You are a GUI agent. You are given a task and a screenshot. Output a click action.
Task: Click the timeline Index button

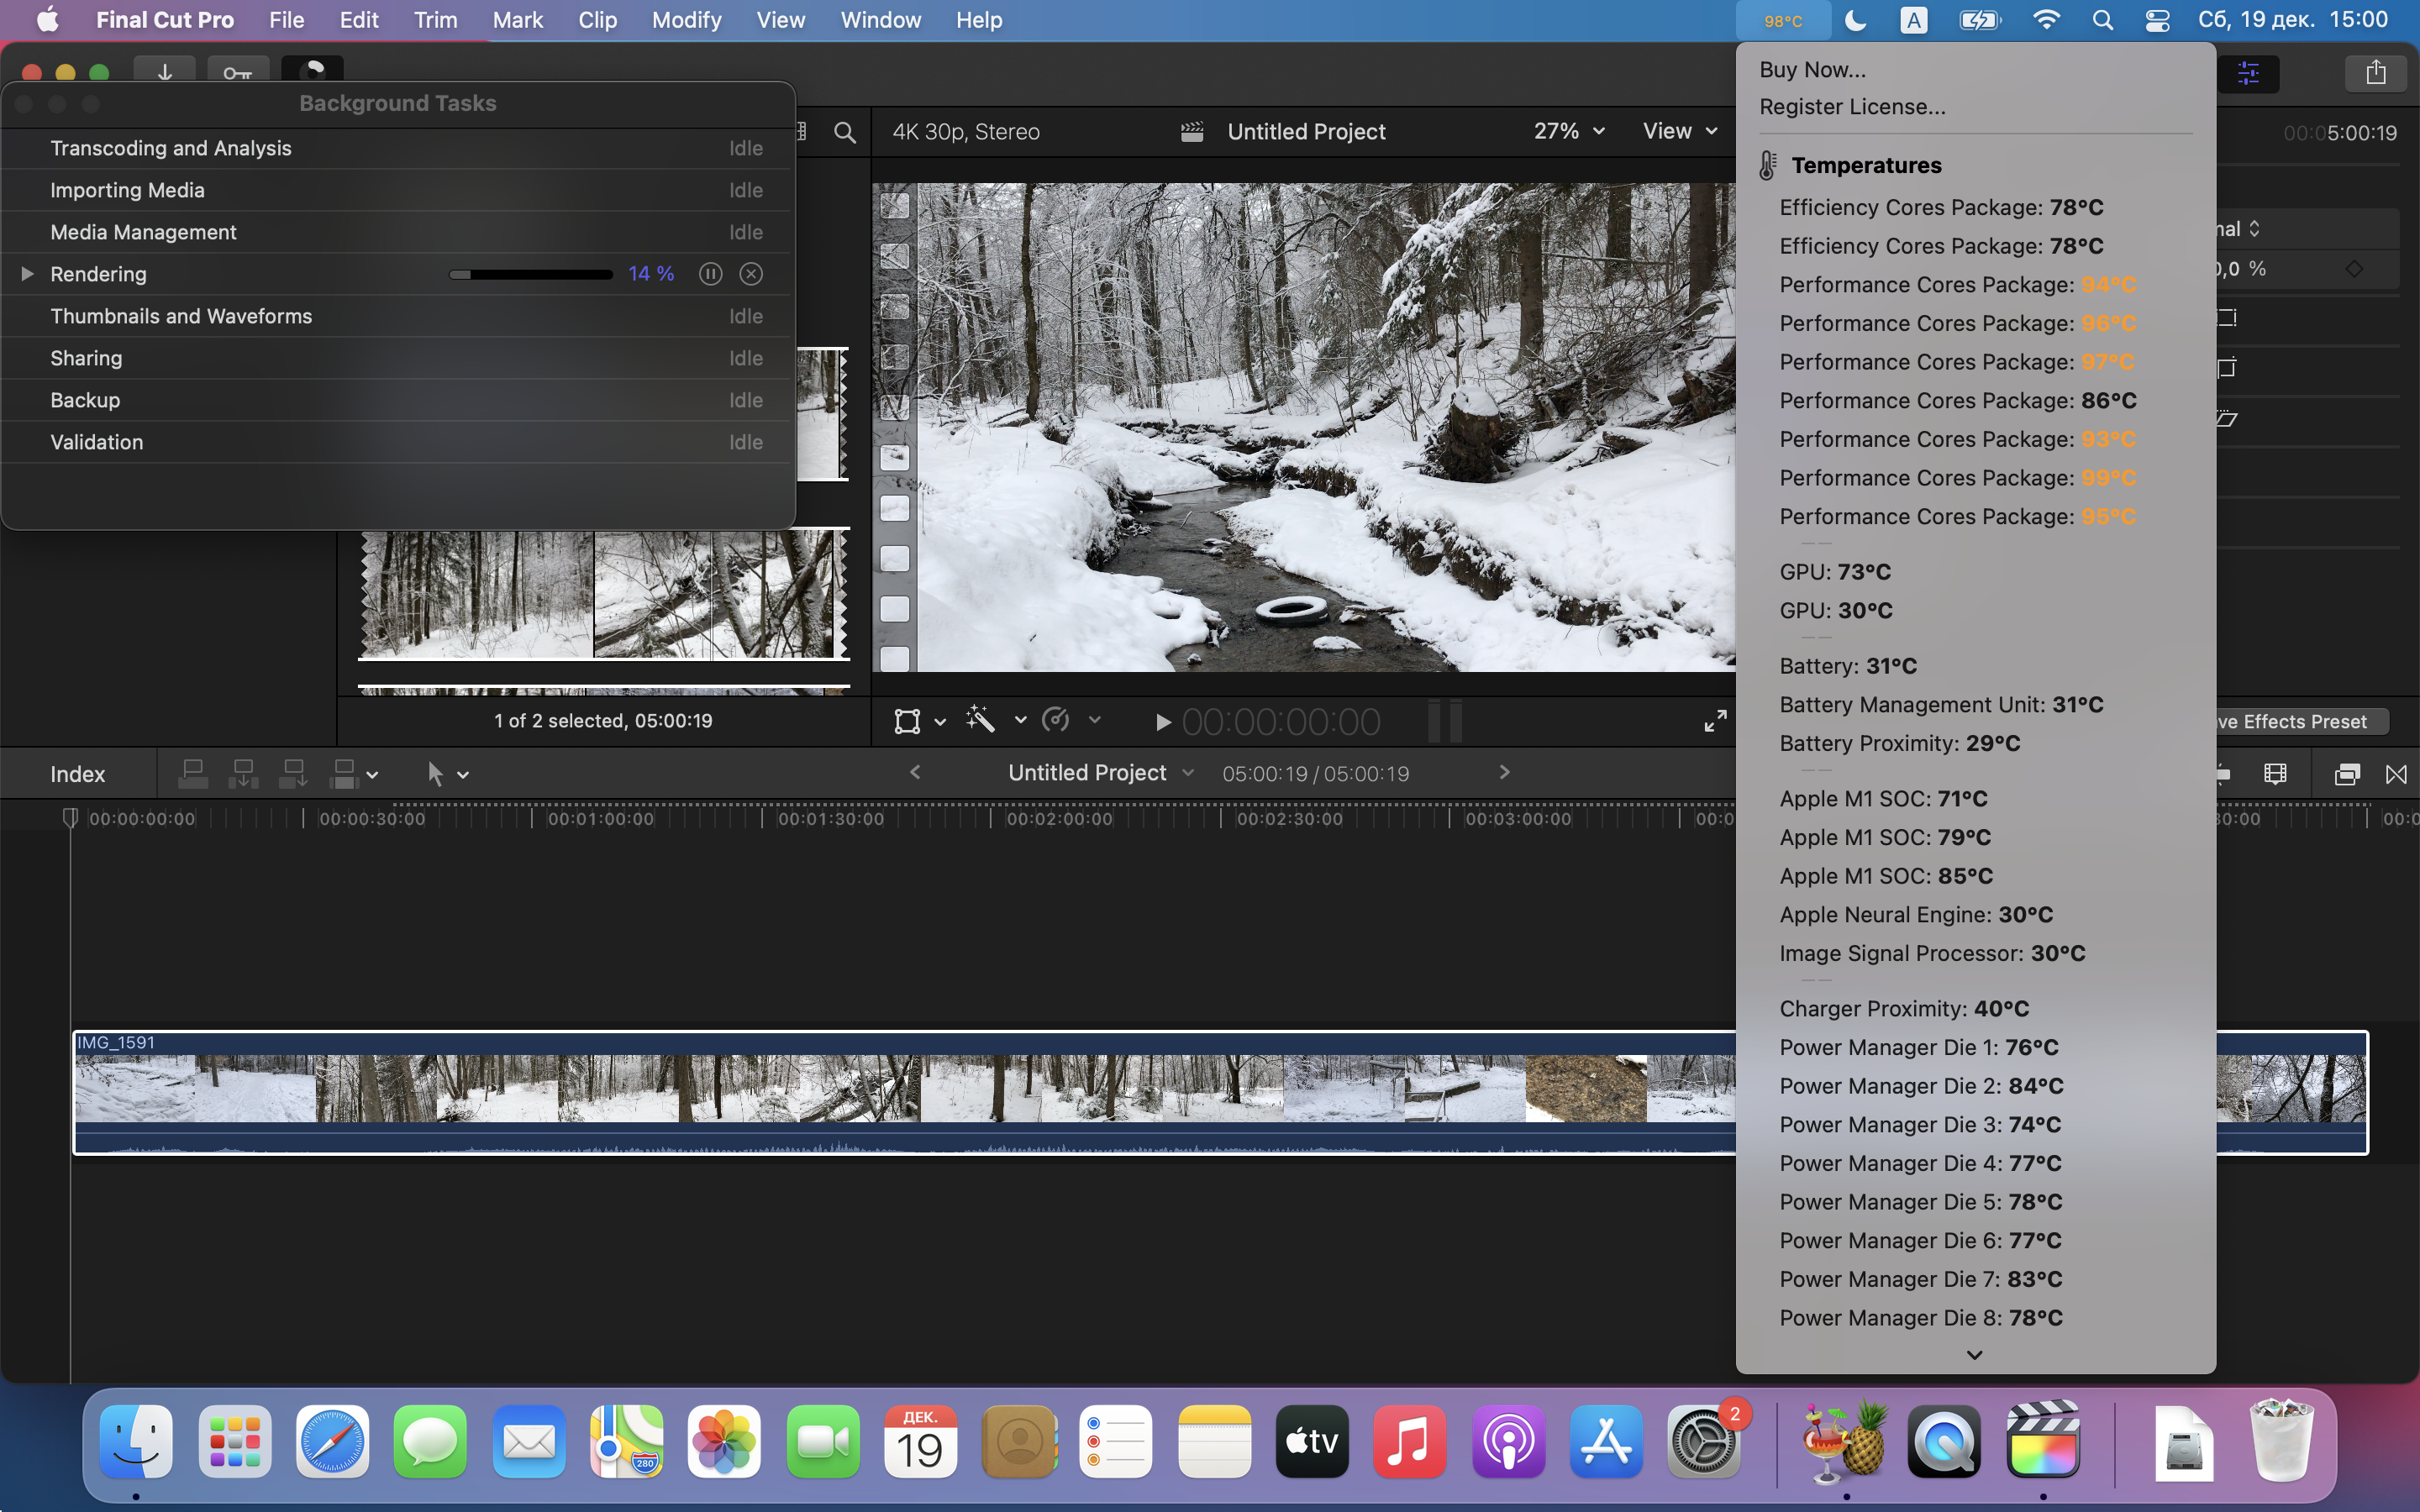pyautogui.click(x=77, y=774)
